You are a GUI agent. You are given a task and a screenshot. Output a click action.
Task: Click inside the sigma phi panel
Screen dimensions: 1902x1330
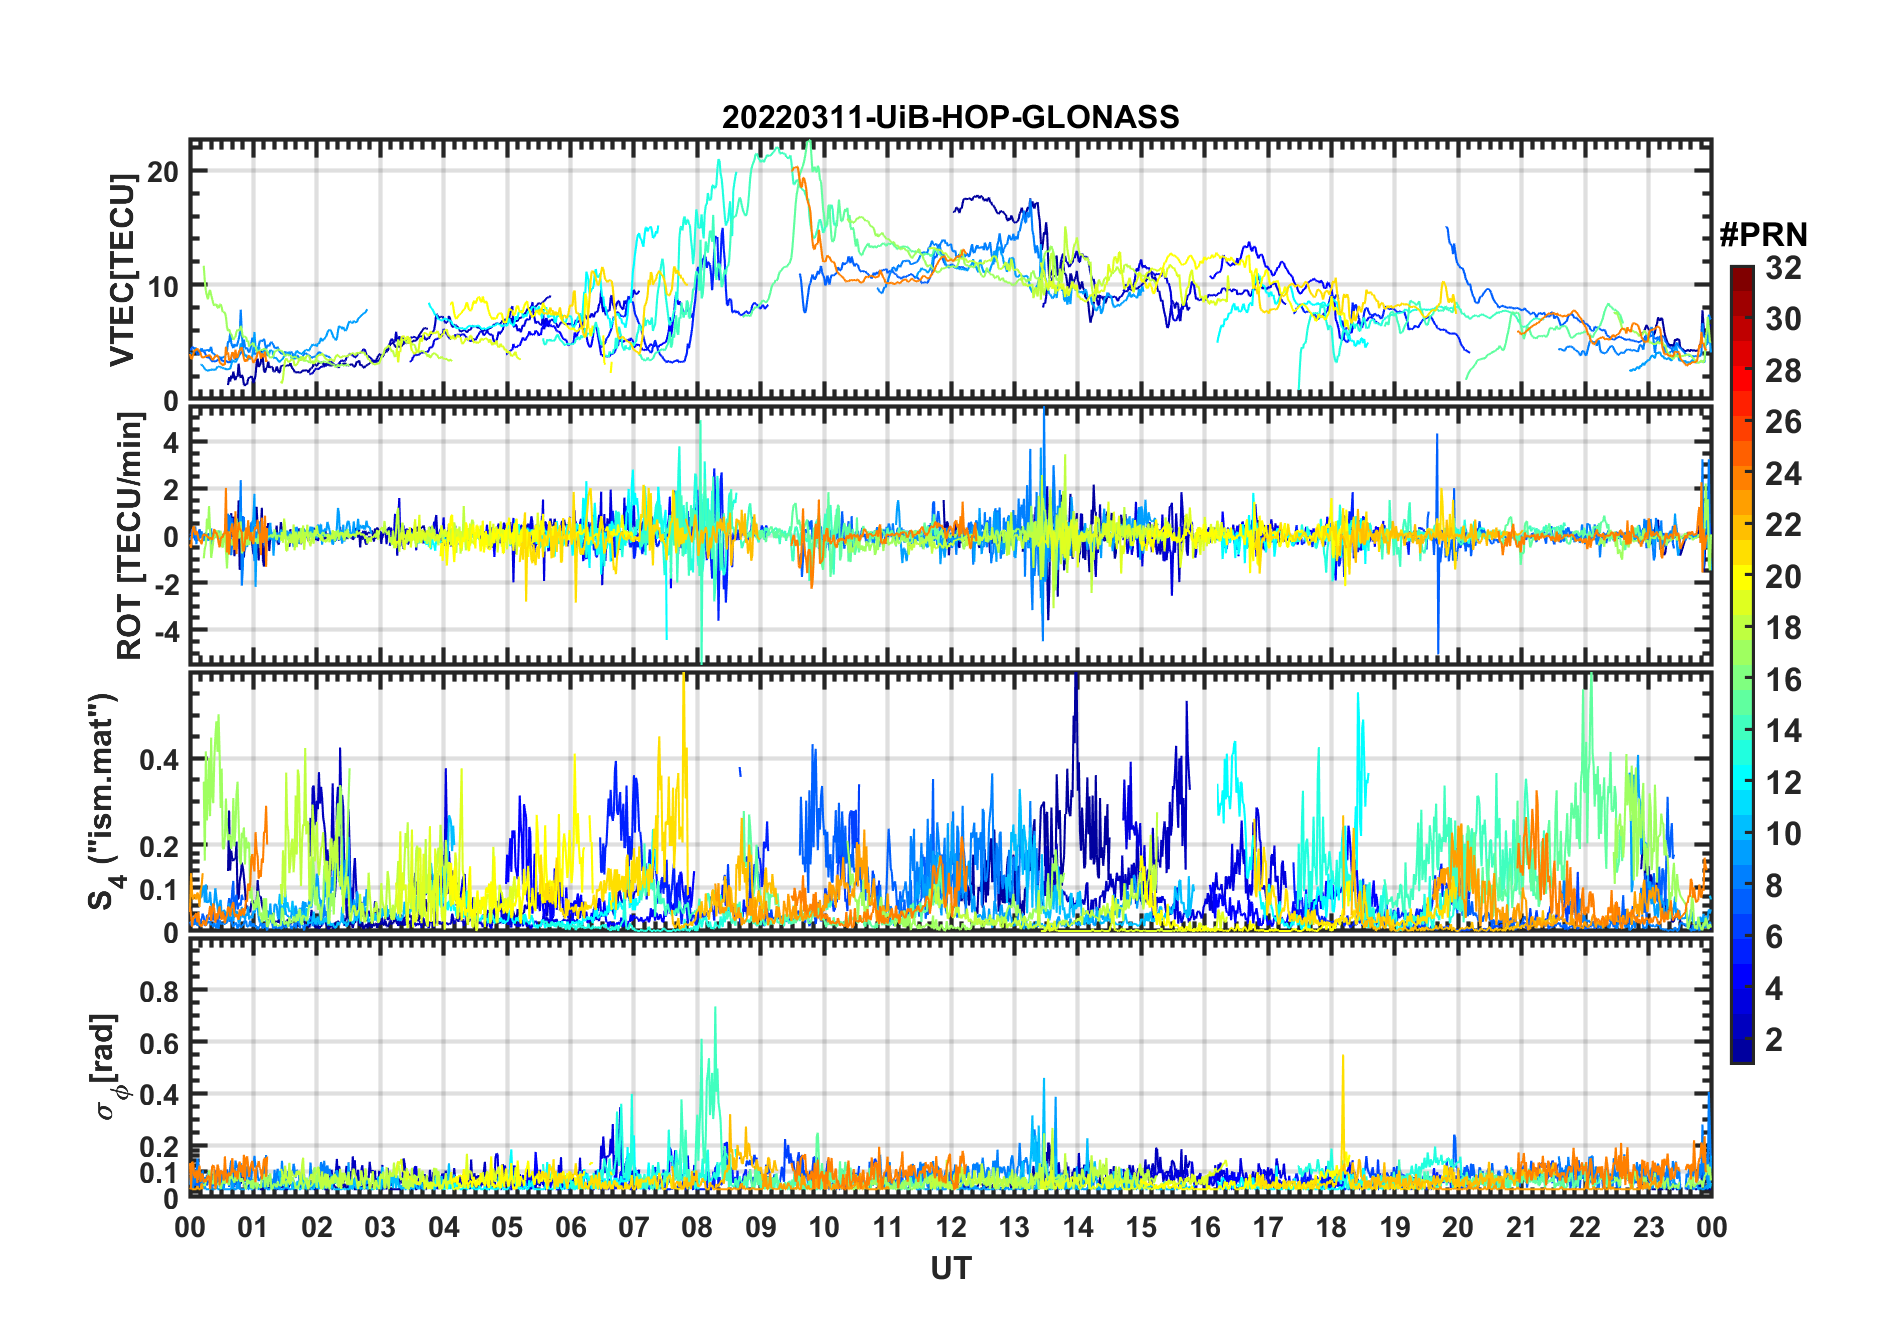click(x=950, y=1066)
